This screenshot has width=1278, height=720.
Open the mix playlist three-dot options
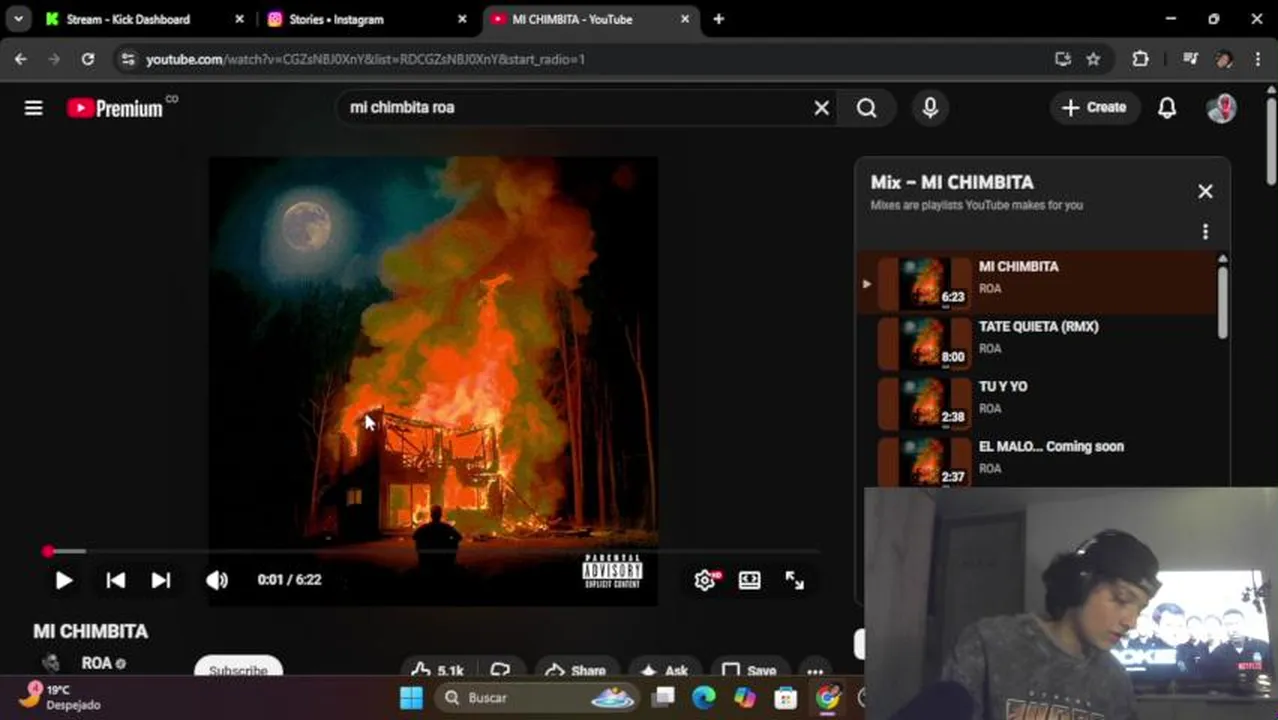tap(1205, 232)
